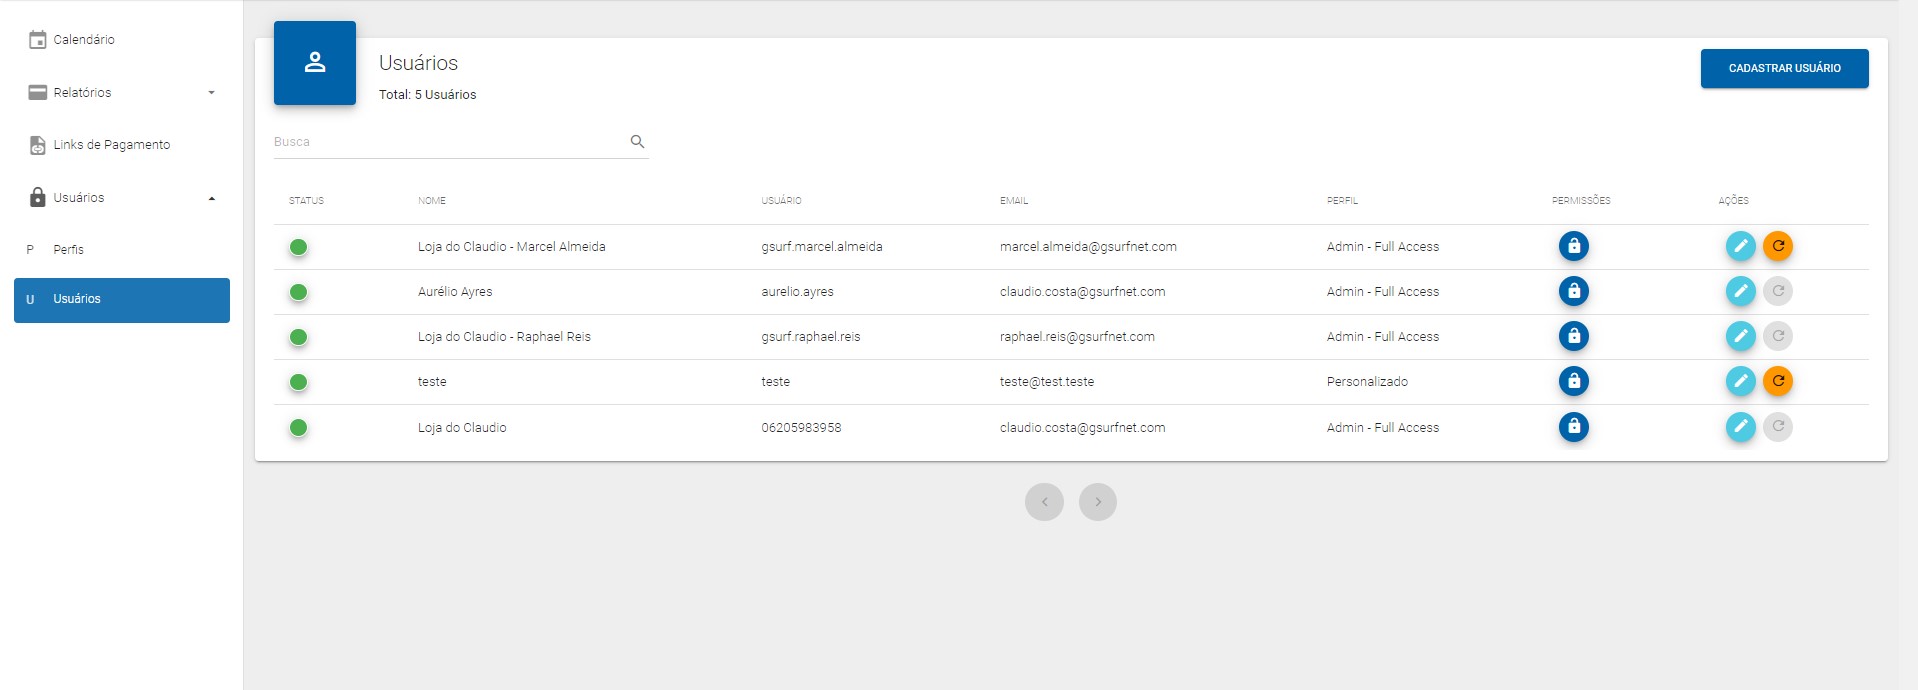Expand the Relatórios sidebar menu
This screenshot has width=1918, height=690.
pyautogui.click(x=121, y=93)
